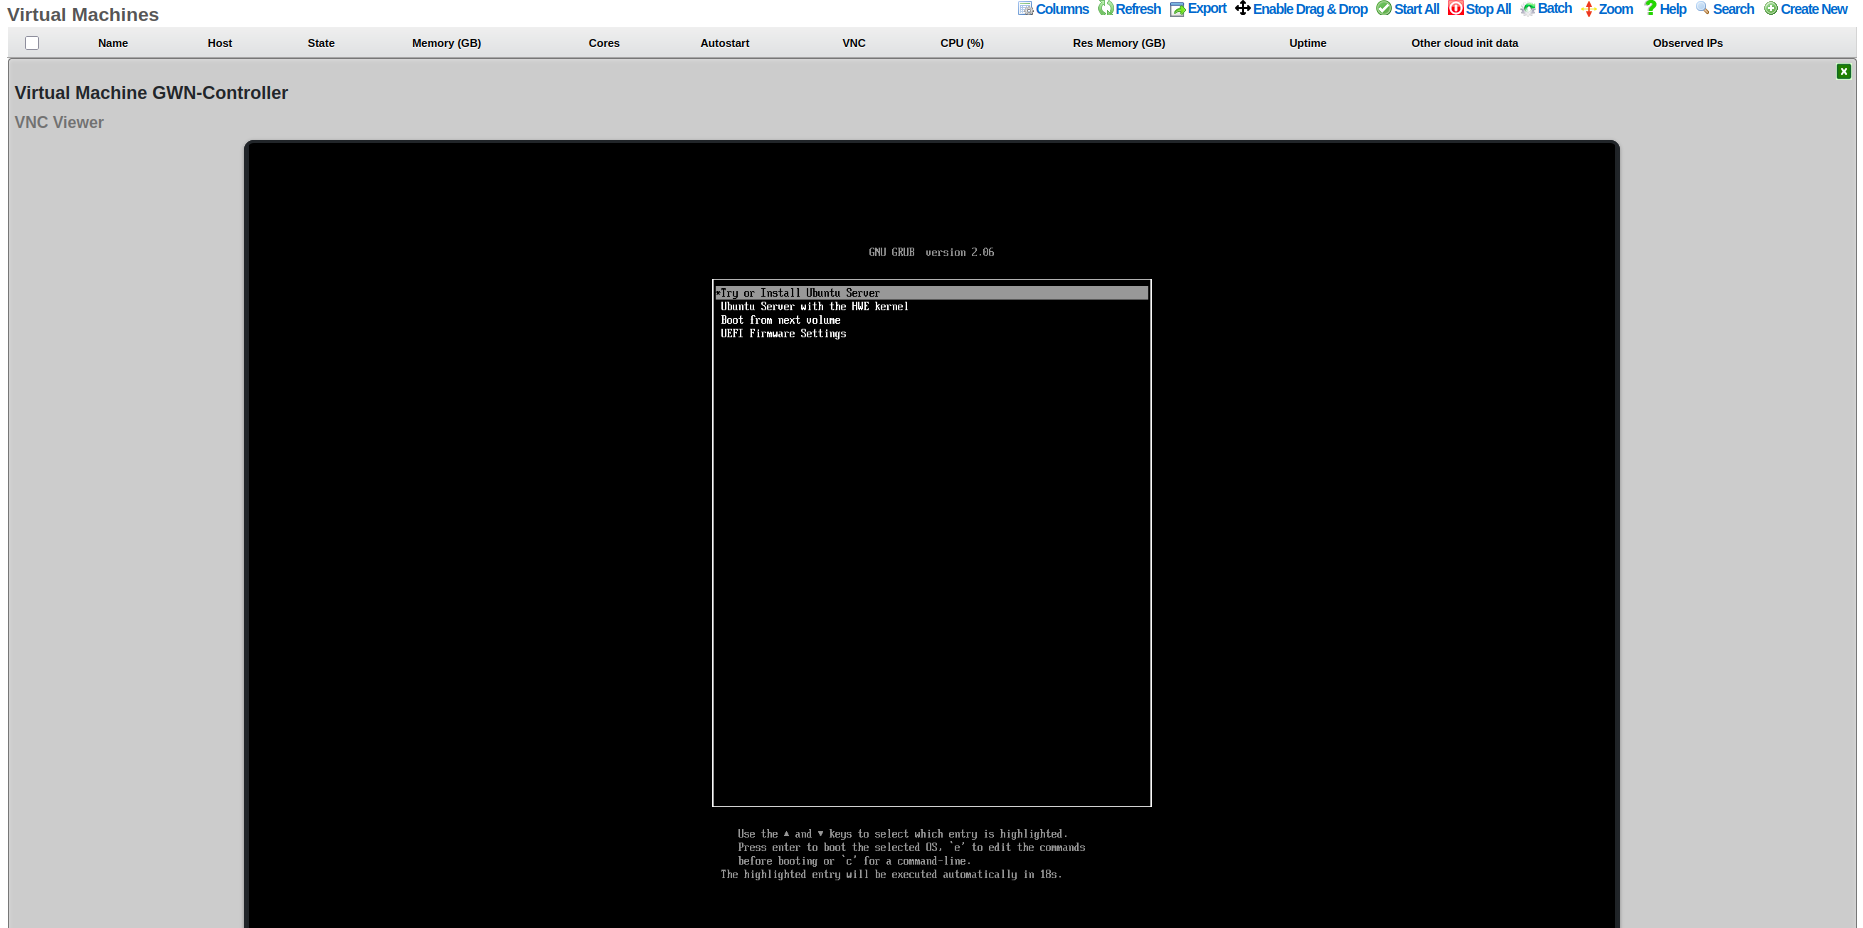Sort table by Uptime column header
This screenshot has width=1863, height=928.
point(1307,43)
